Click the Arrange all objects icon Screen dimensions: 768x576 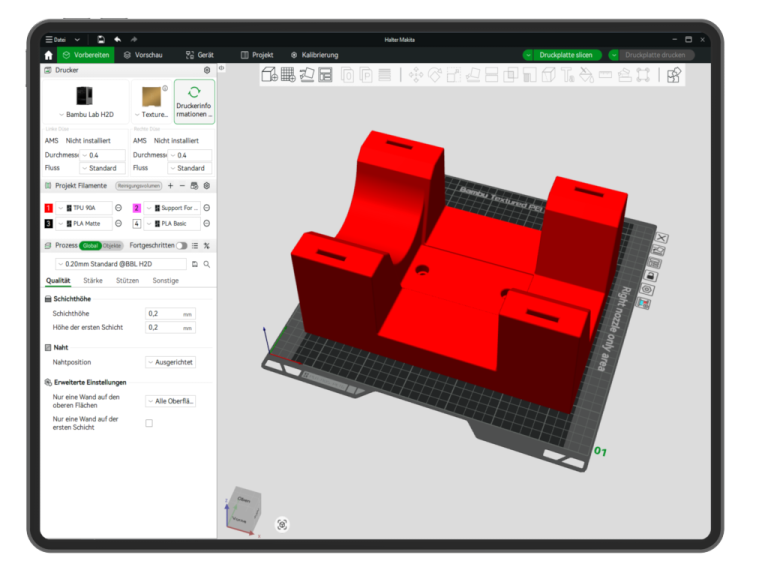click(x=325, y=75)
